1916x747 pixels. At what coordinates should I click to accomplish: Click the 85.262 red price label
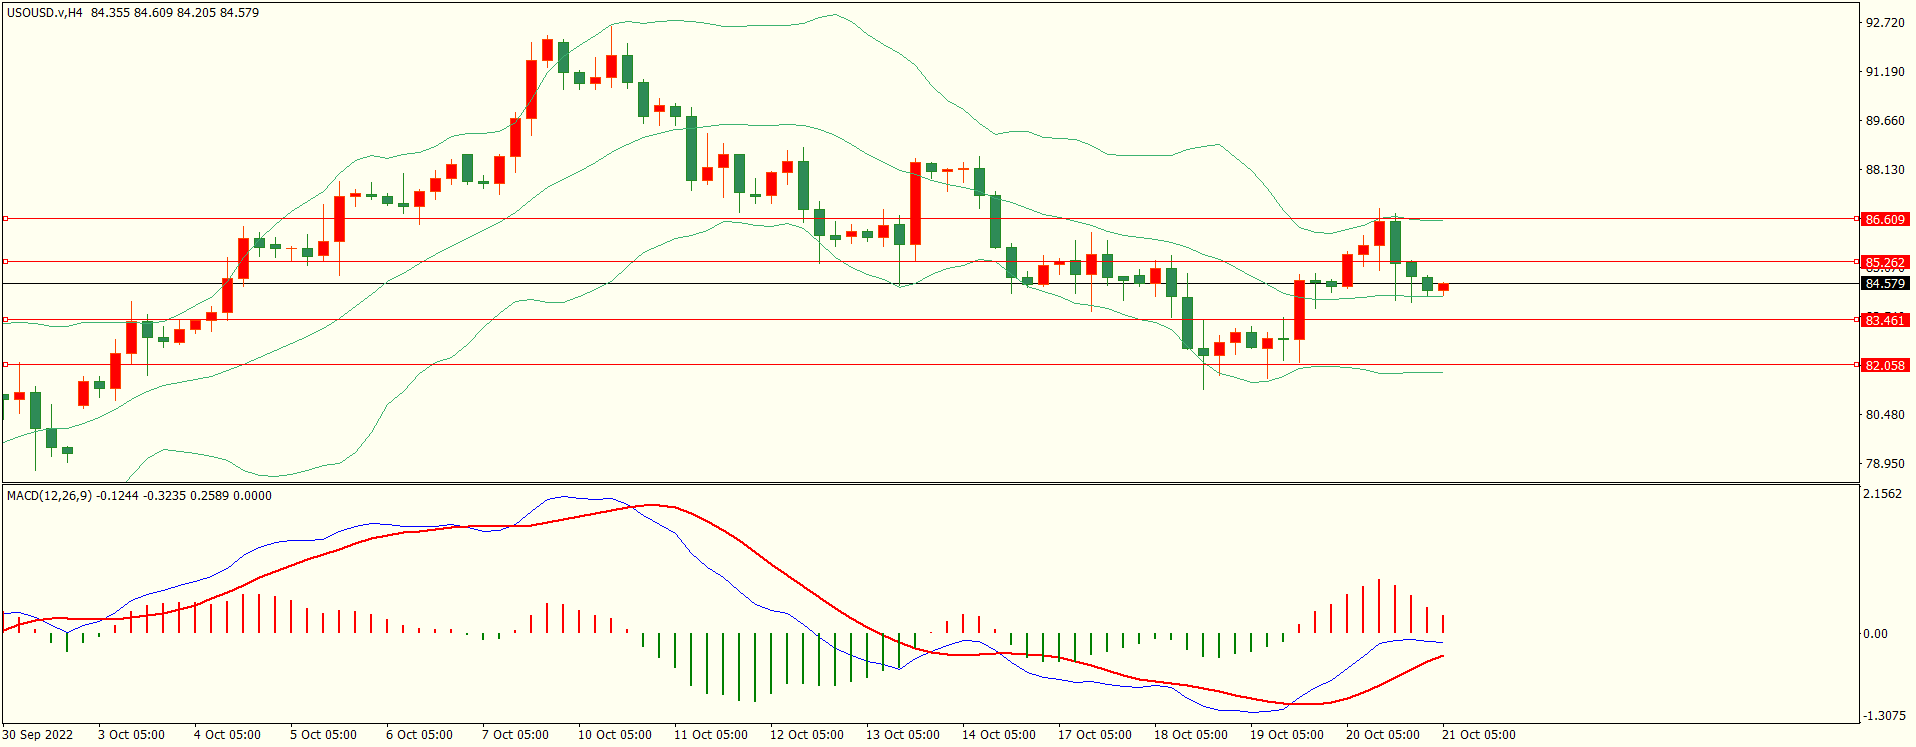[1885, 263]
